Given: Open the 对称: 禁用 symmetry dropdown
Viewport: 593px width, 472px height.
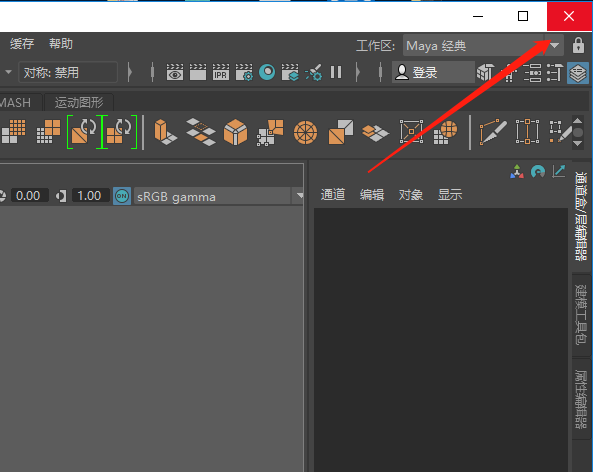Looking at the screenshot, I should 68,72.
